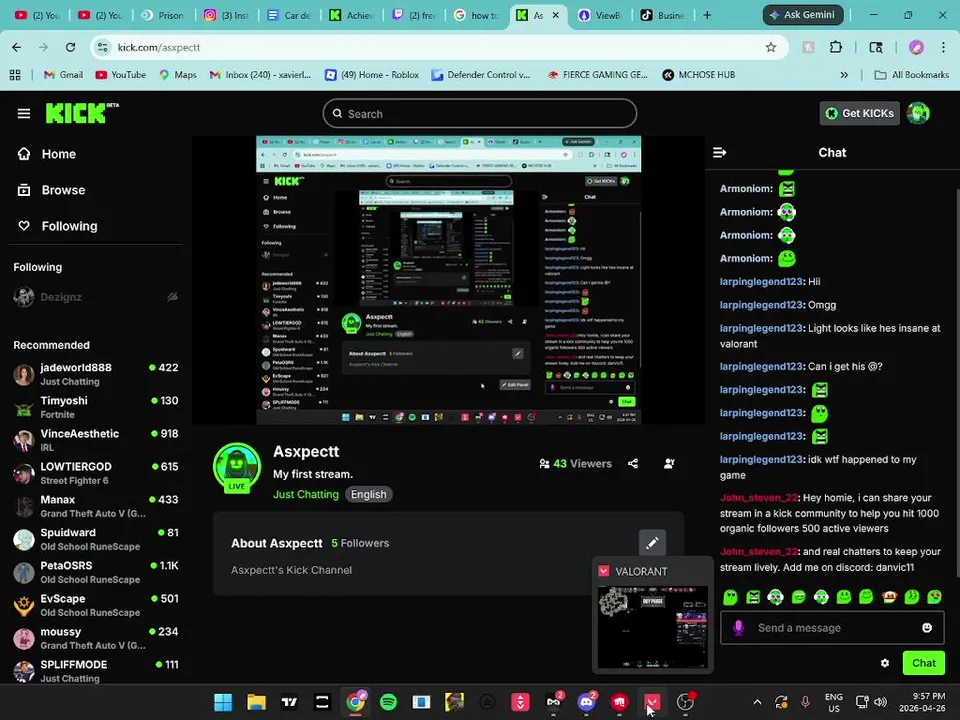
Task: Insert the heart-eyes crying emote at row end
Action: [x=934, y=597]
